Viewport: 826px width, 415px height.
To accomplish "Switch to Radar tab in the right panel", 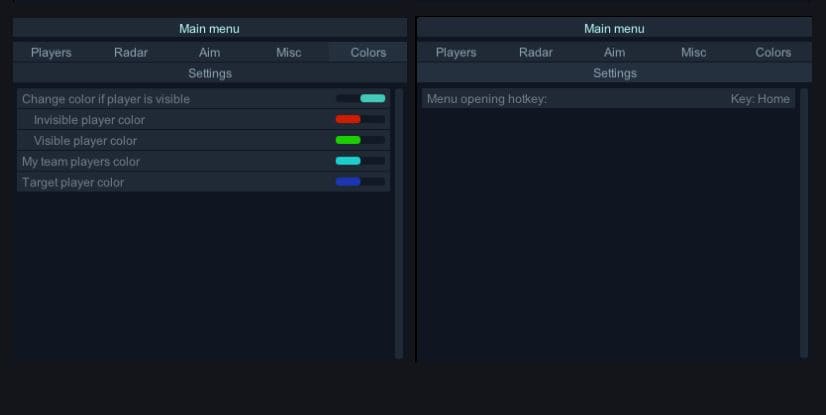I will [536, 53].
